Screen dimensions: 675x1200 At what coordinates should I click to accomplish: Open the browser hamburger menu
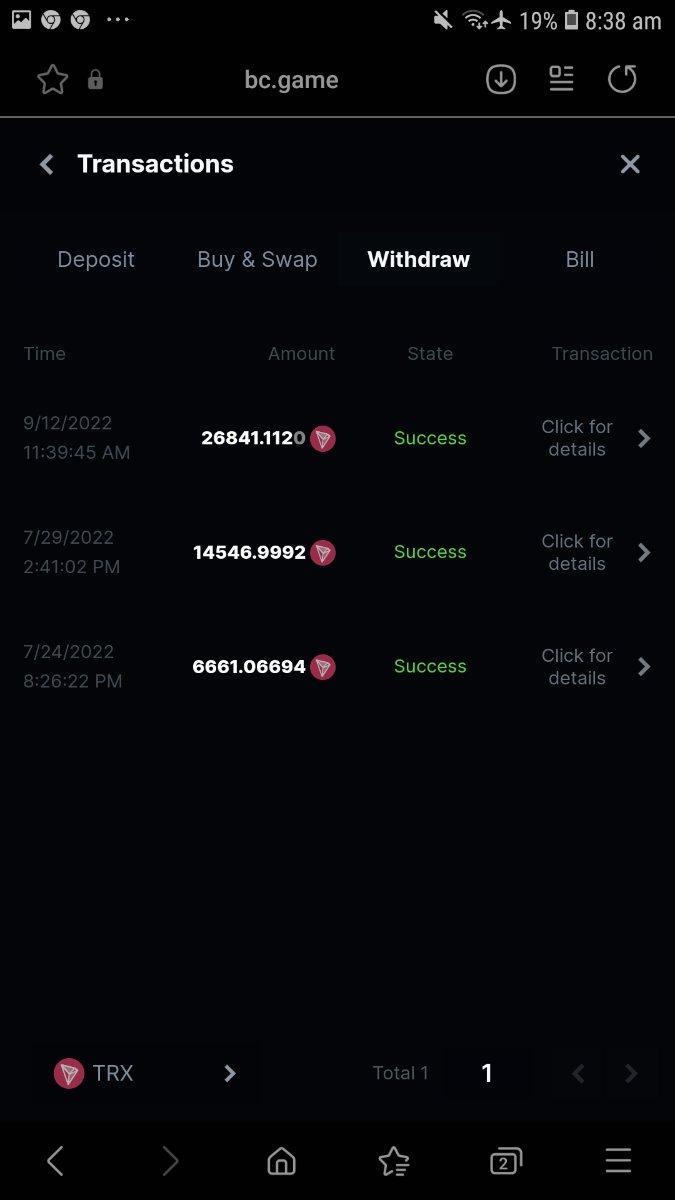[x=618, y=1161]
